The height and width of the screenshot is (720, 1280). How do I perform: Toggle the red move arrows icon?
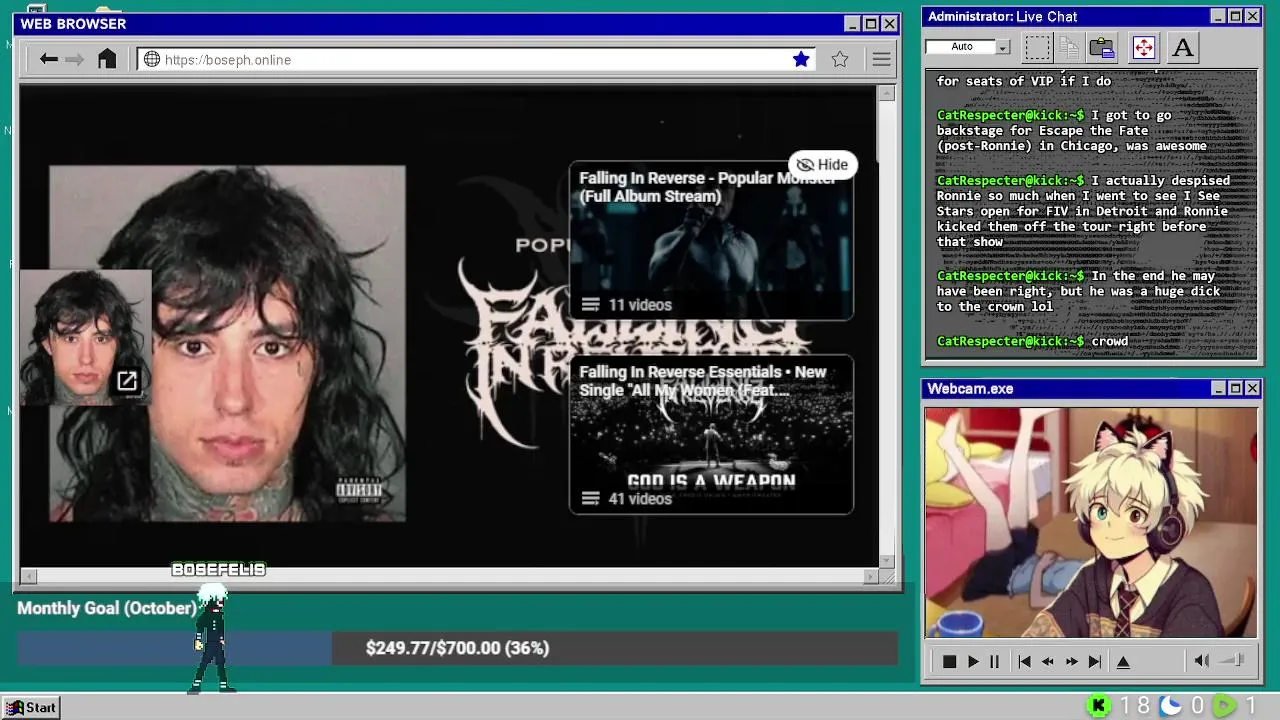(x=1143, y=47)
